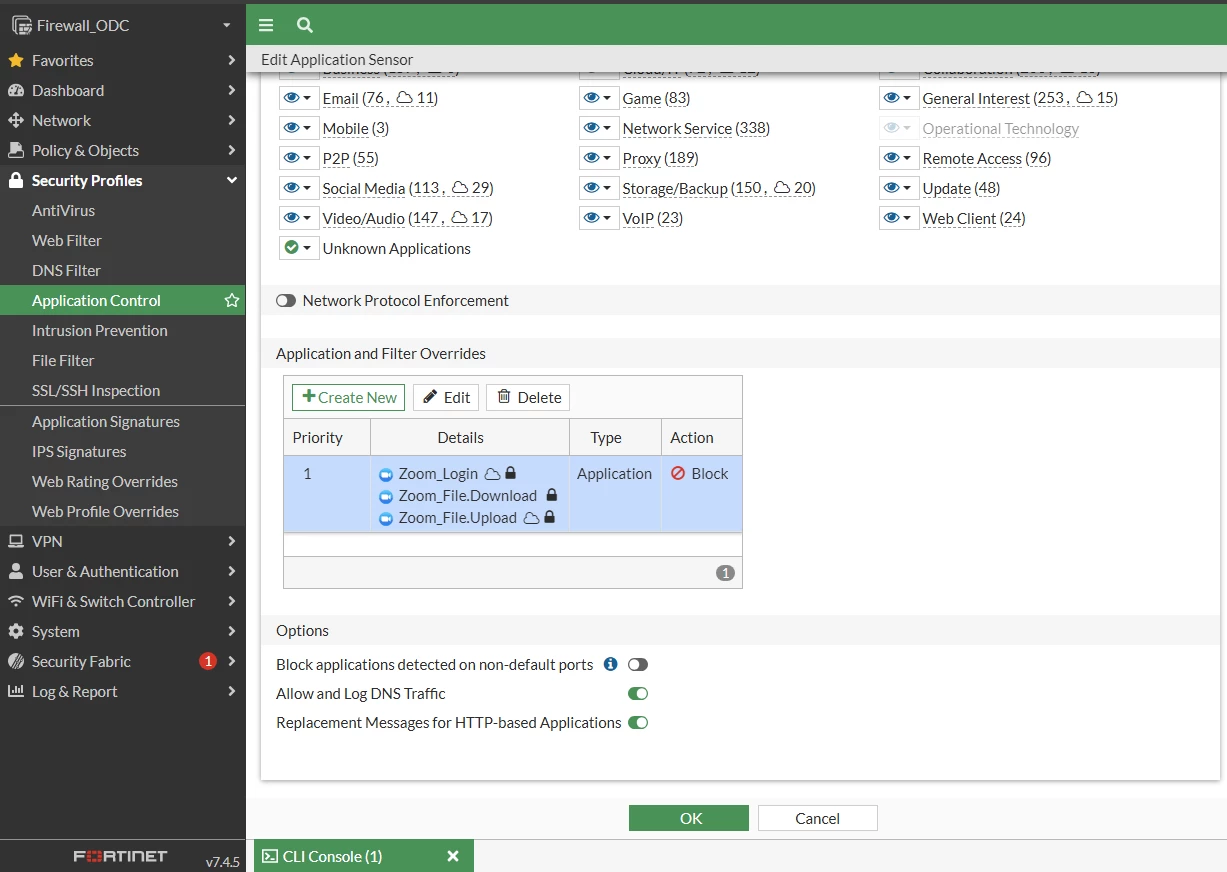
Task: Toggle Block applications detected on non-default ports
Action: (638, 664)
